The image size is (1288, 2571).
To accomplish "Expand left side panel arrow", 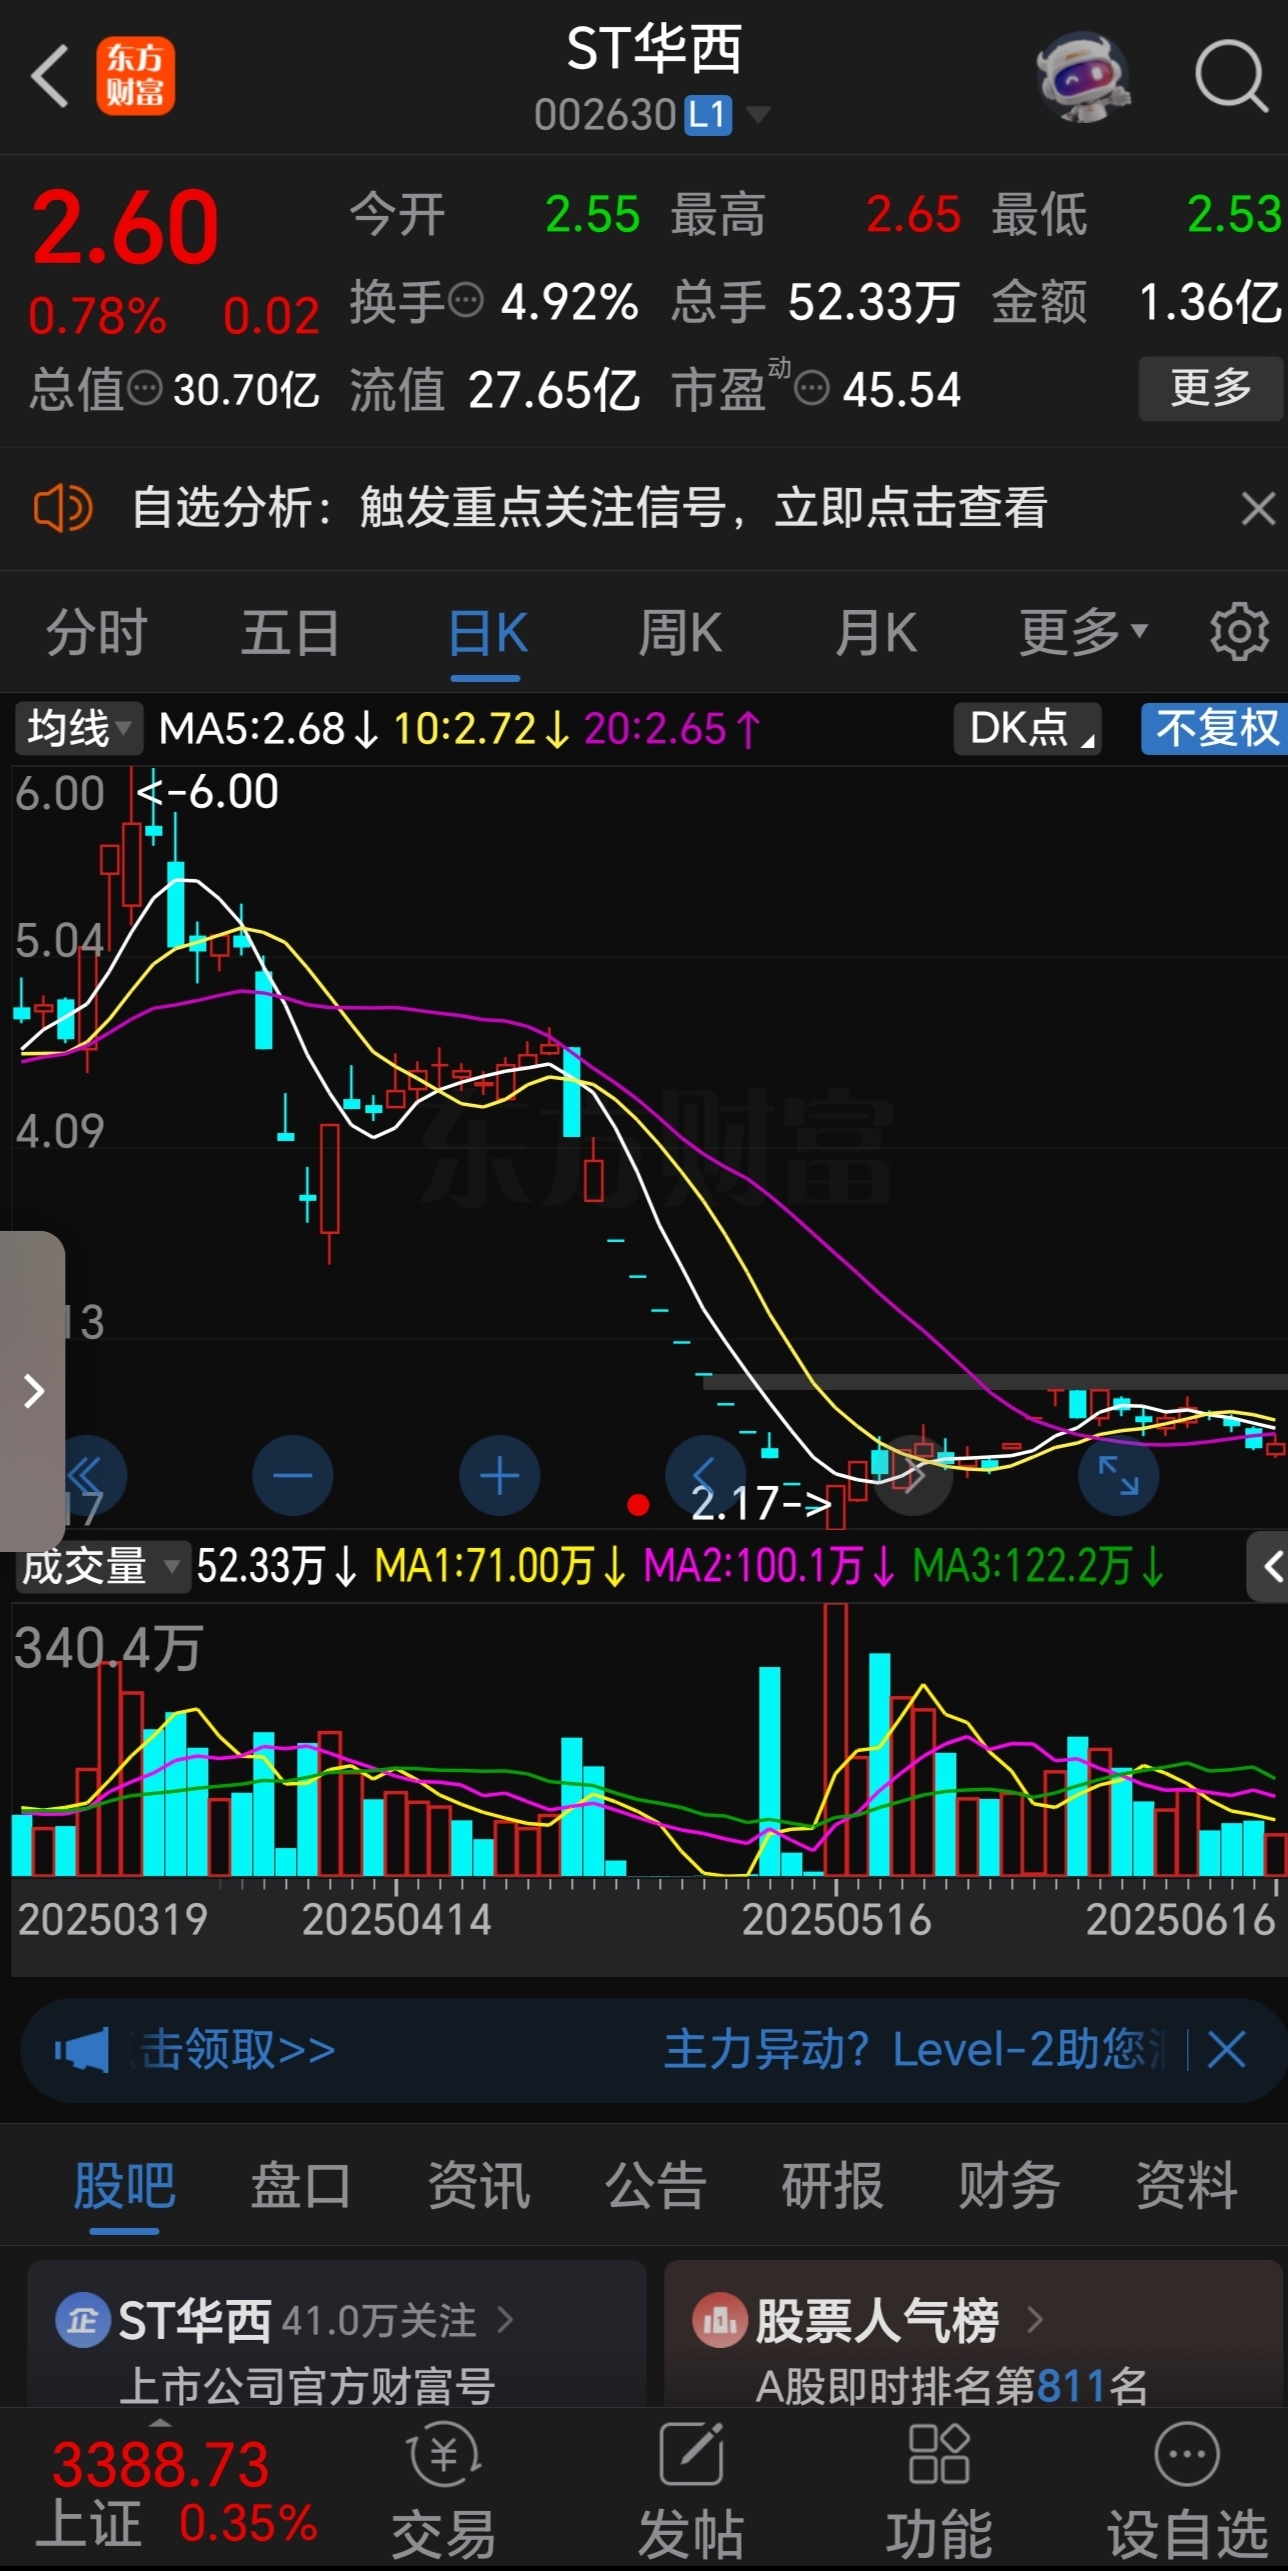I will (x=33, y=1391).
